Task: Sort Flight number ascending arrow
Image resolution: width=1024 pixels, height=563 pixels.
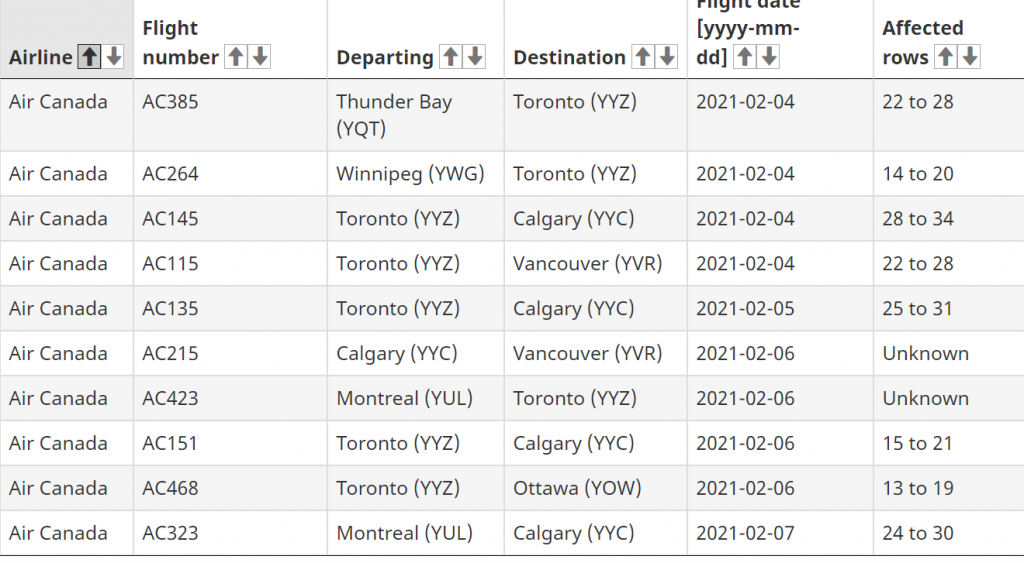Action: pos(236,57)
